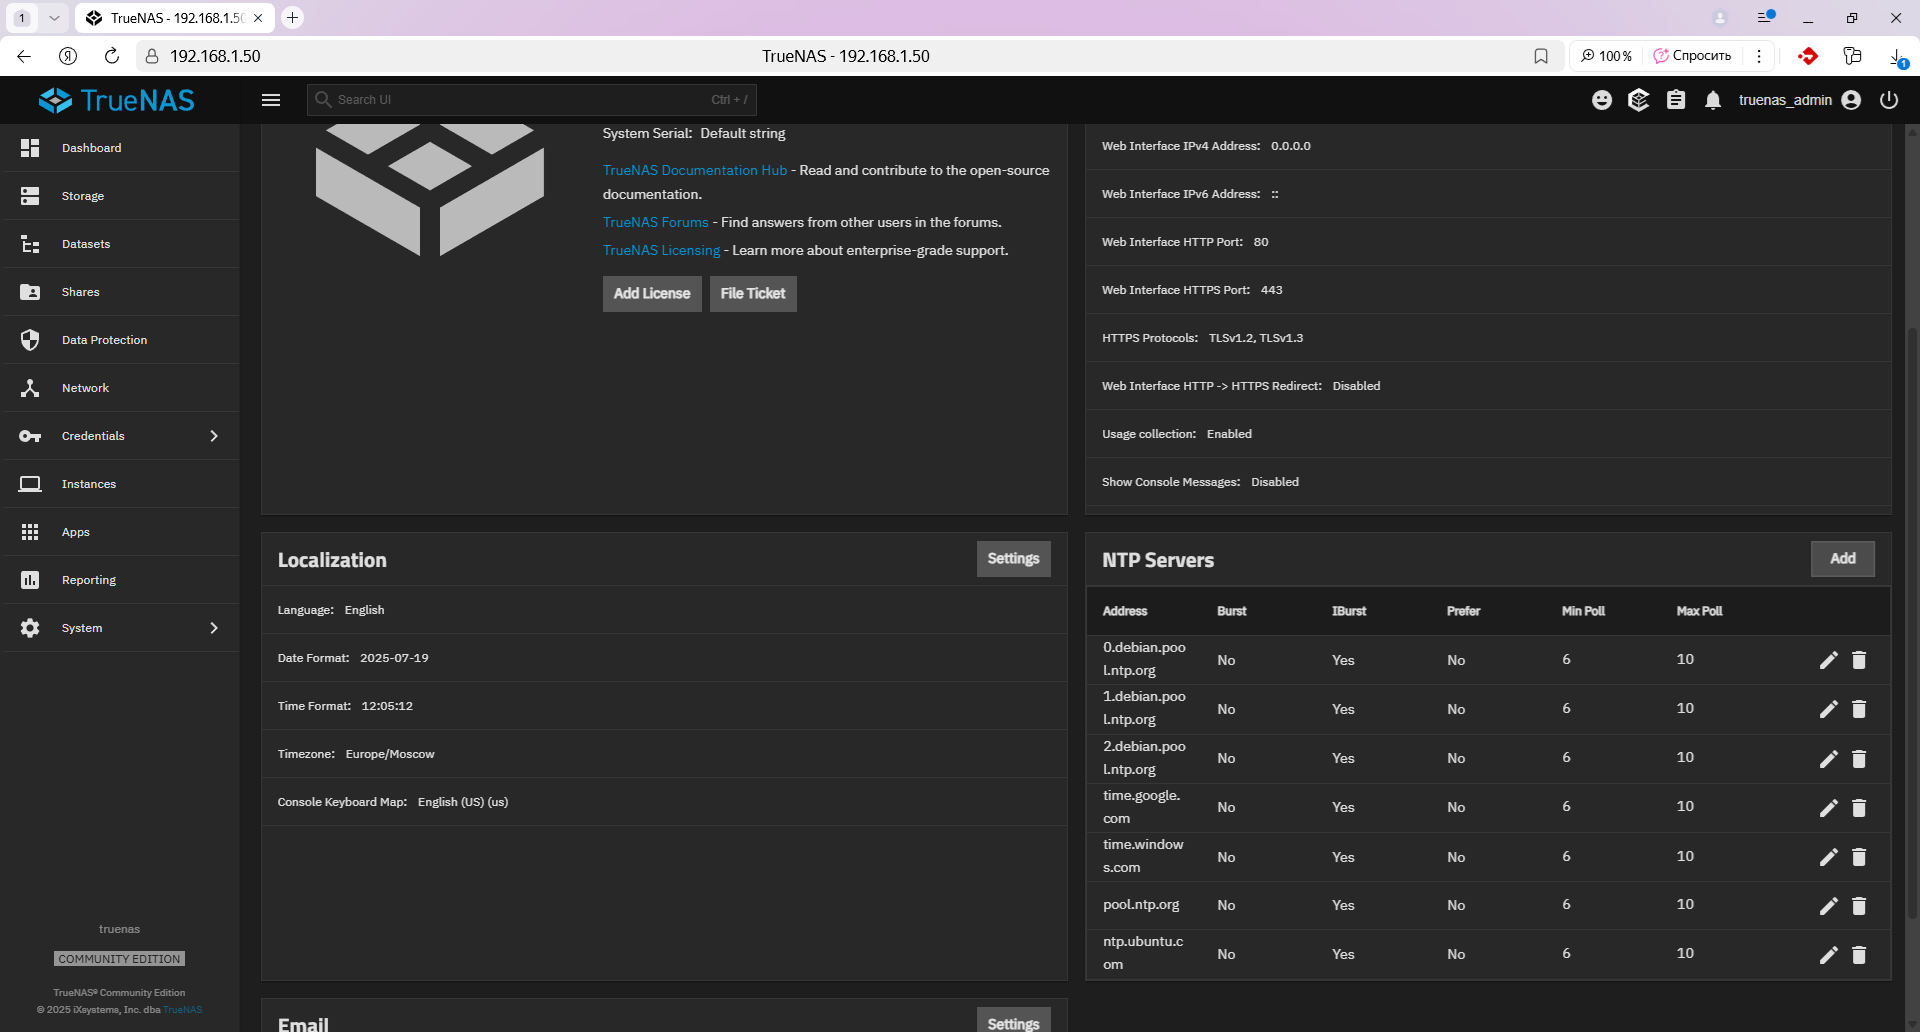
Task: Open the Reporting chart icon
Action: pyautogui.click(x=30, y=580)
